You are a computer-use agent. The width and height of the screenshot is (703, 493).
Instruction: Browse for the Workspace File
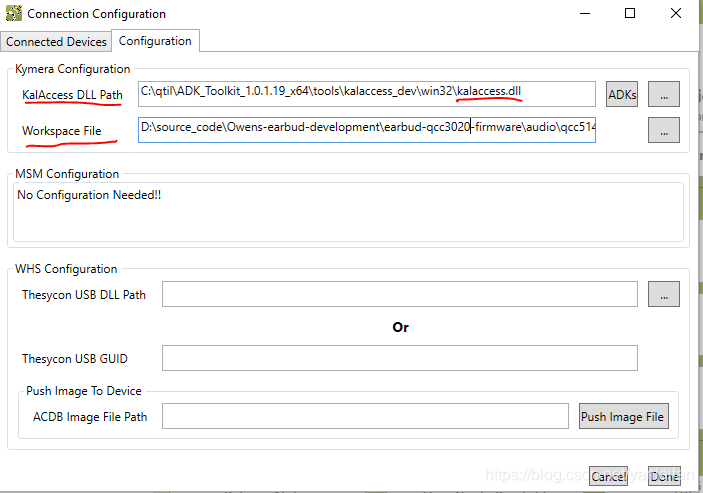[x=664, y=130]
